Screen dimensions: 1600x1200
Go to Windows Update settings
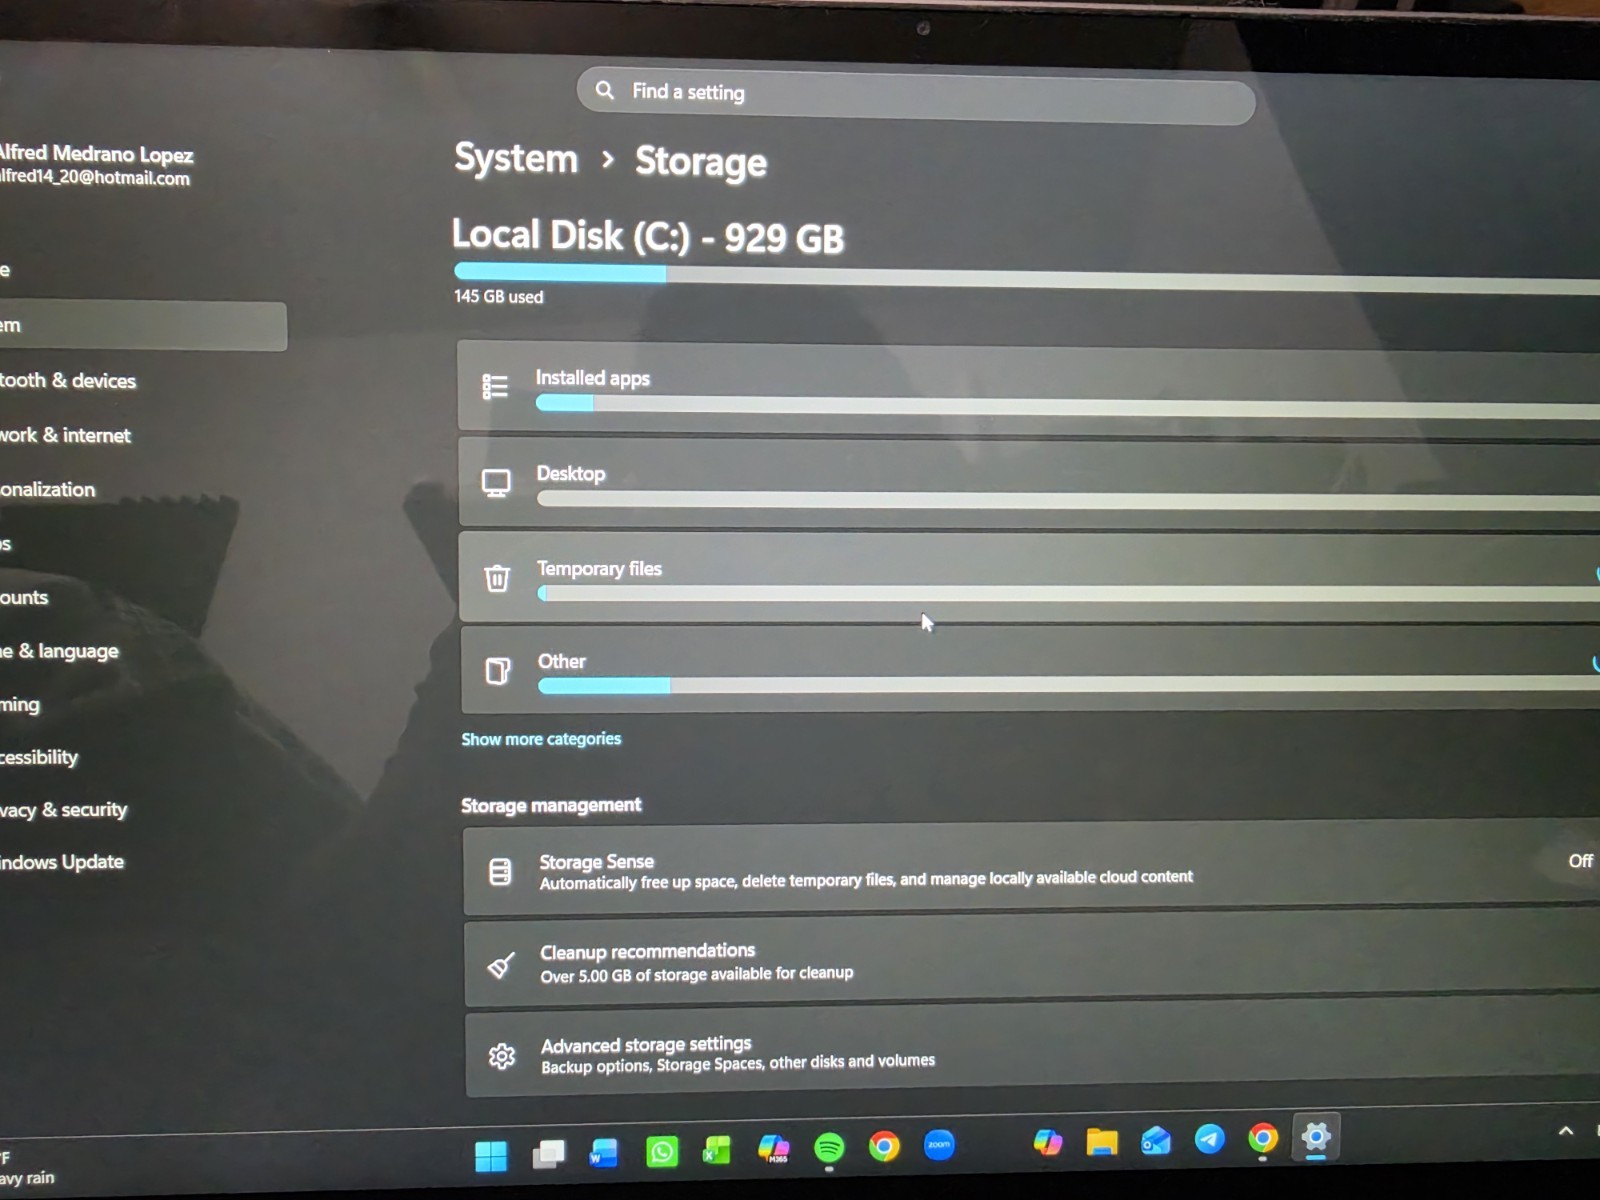(62, 862)
